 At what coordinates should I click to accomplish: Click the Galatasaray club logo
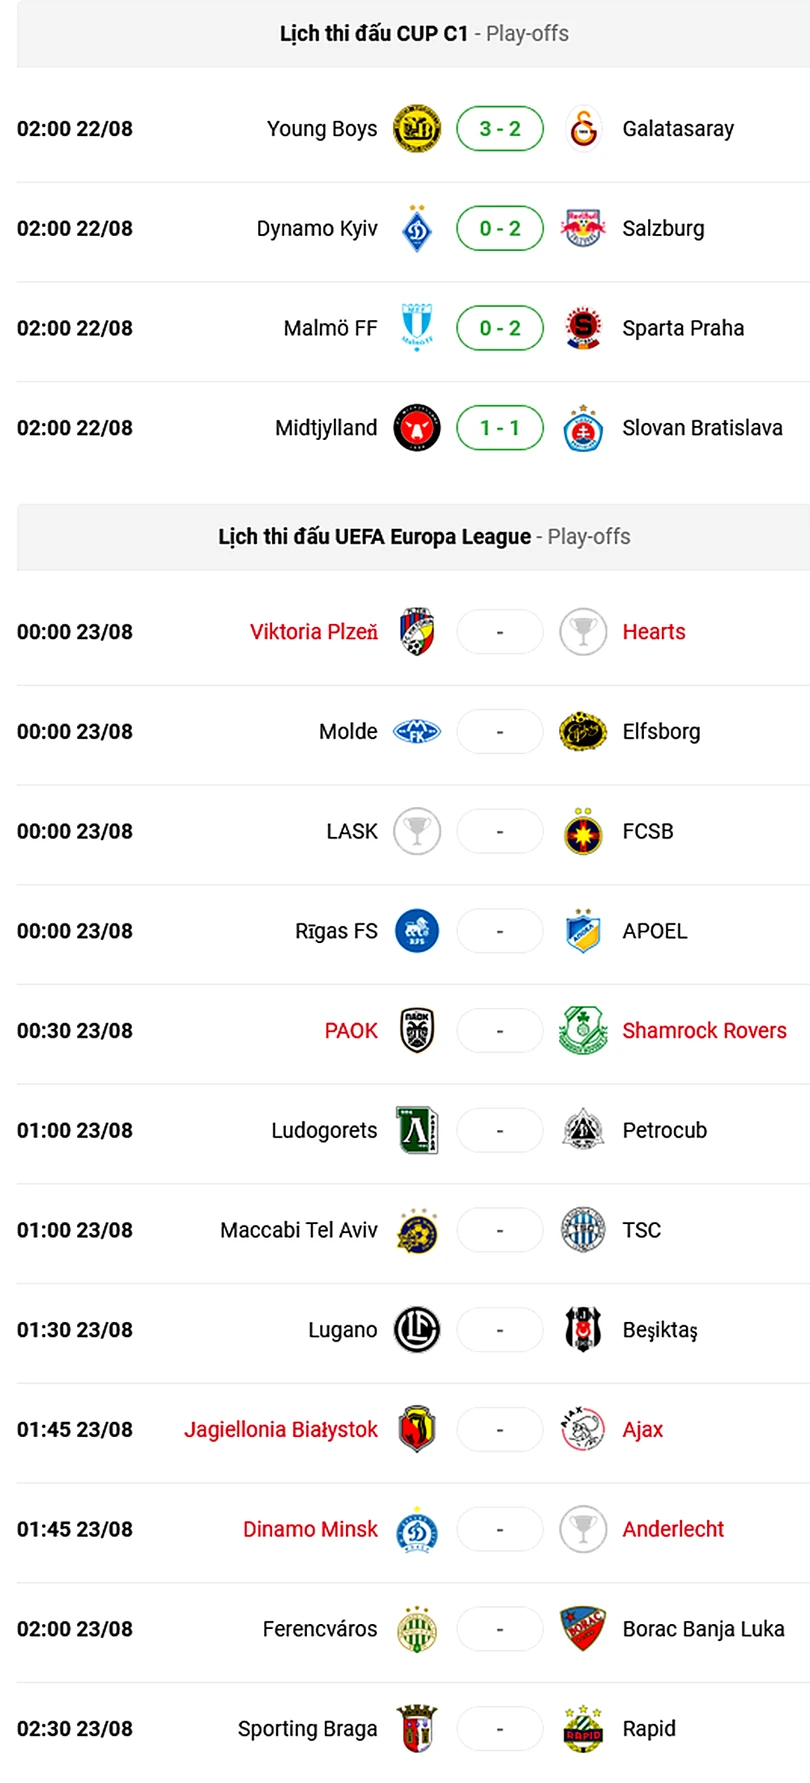click(x=583, y=129)
